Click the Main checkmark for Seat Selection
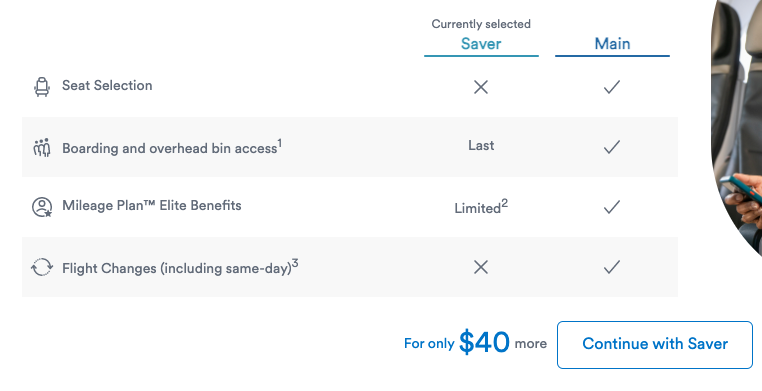The image size is (762, 391). coord(612,87)
